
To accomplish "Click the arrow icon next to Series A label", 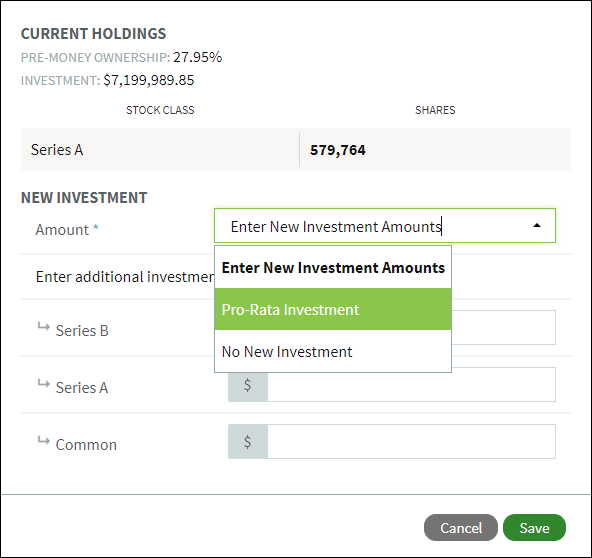I will (44, 384).
